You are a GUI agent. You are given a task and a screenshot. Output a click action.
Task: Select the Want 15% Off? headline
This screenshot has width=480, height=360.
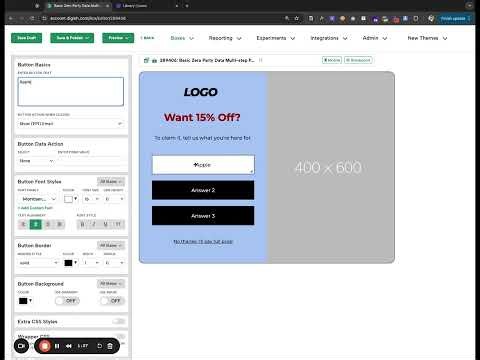202,117
